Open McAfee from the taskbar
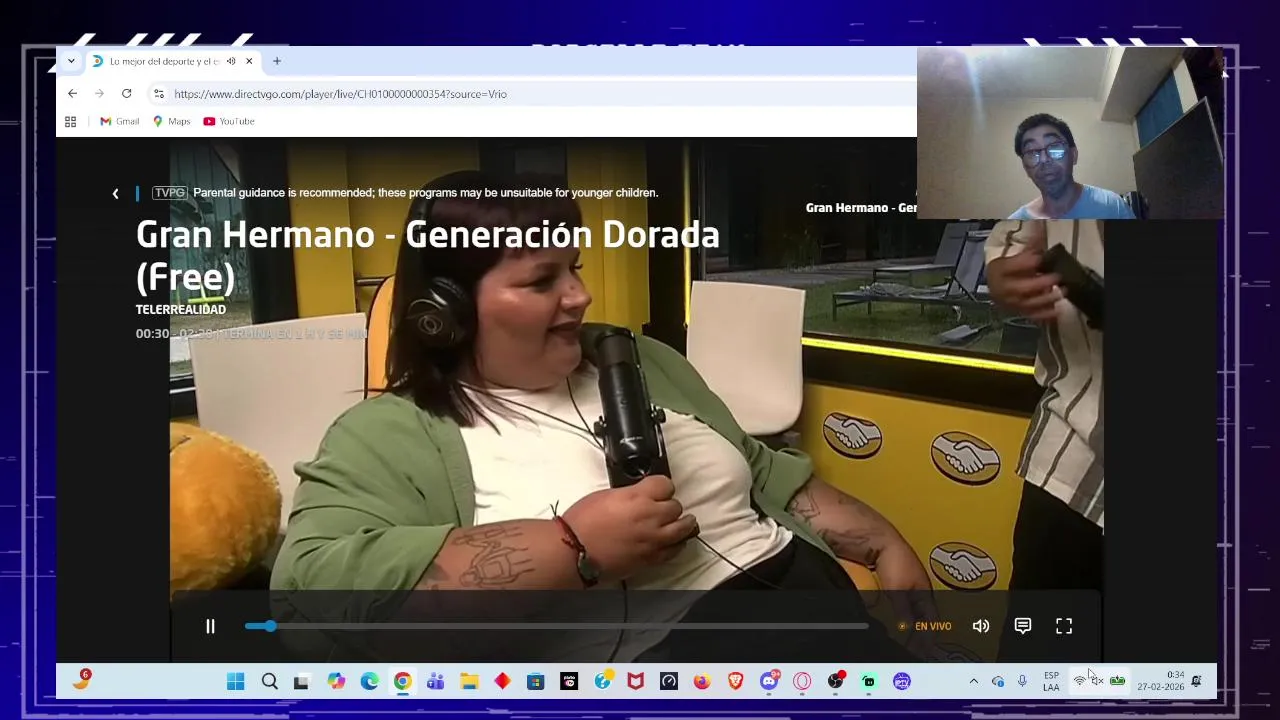This screenshot has width=1280, height=720. 635,681
